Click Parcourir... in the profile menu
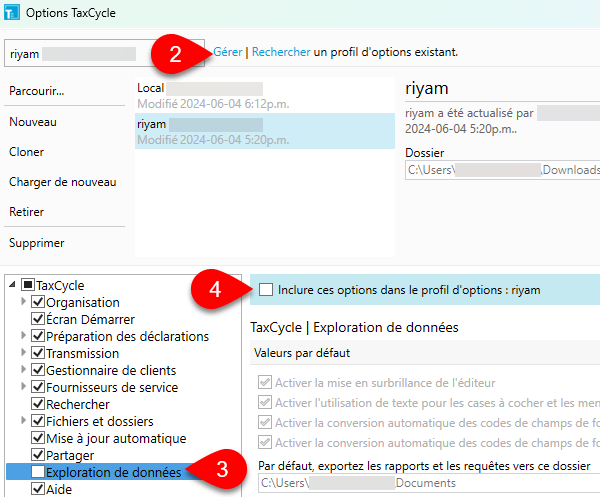 click(x=37, y=91)
